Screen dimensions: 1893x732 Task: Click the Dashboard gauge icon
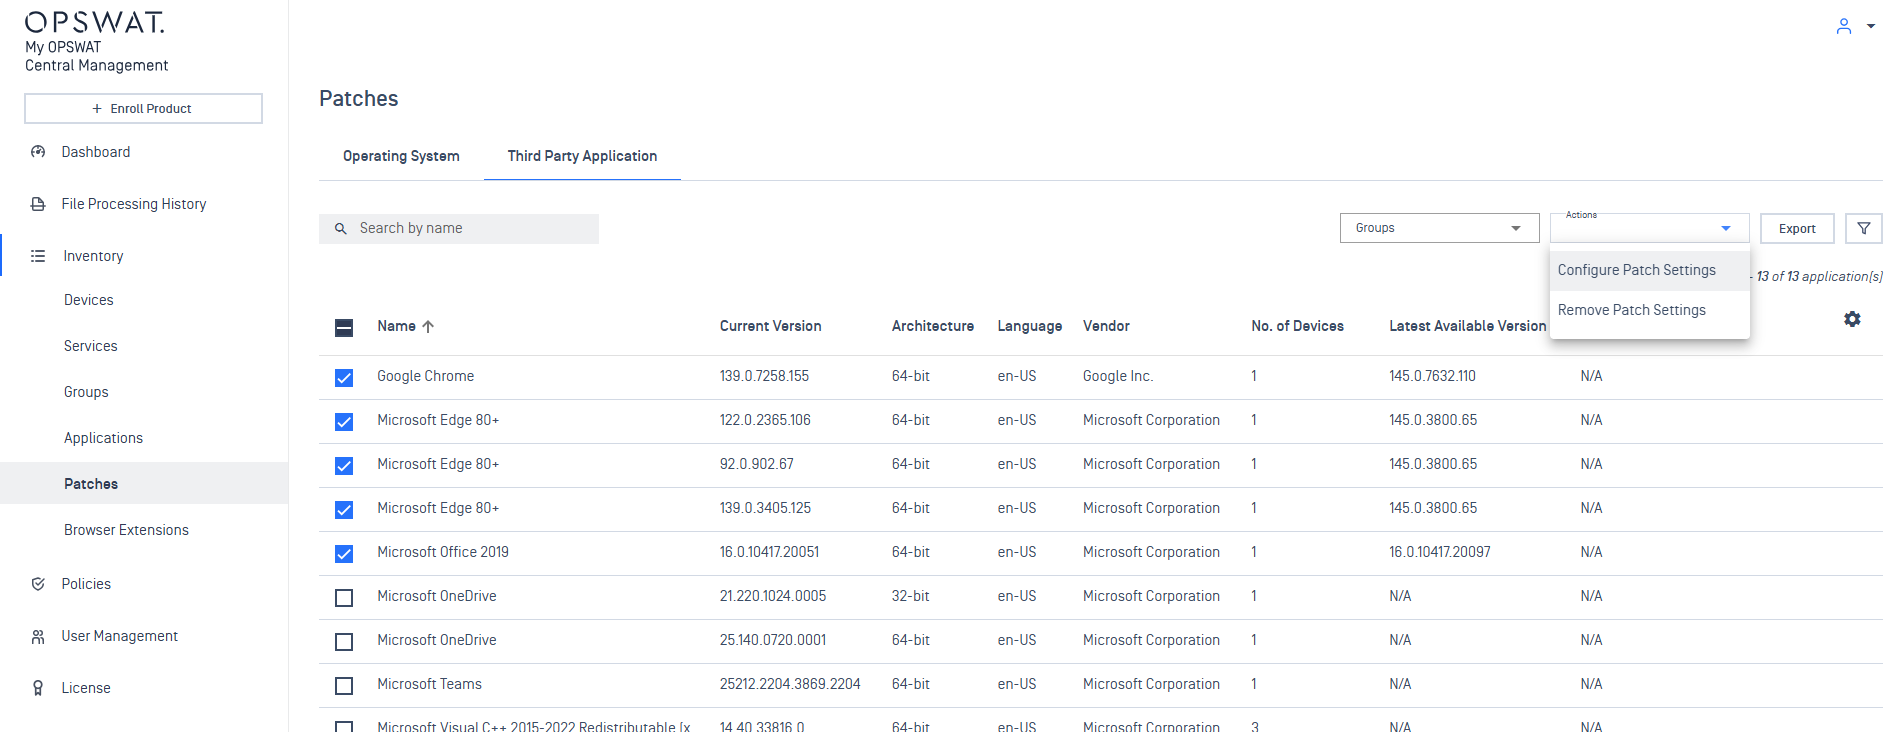point(38,152)
